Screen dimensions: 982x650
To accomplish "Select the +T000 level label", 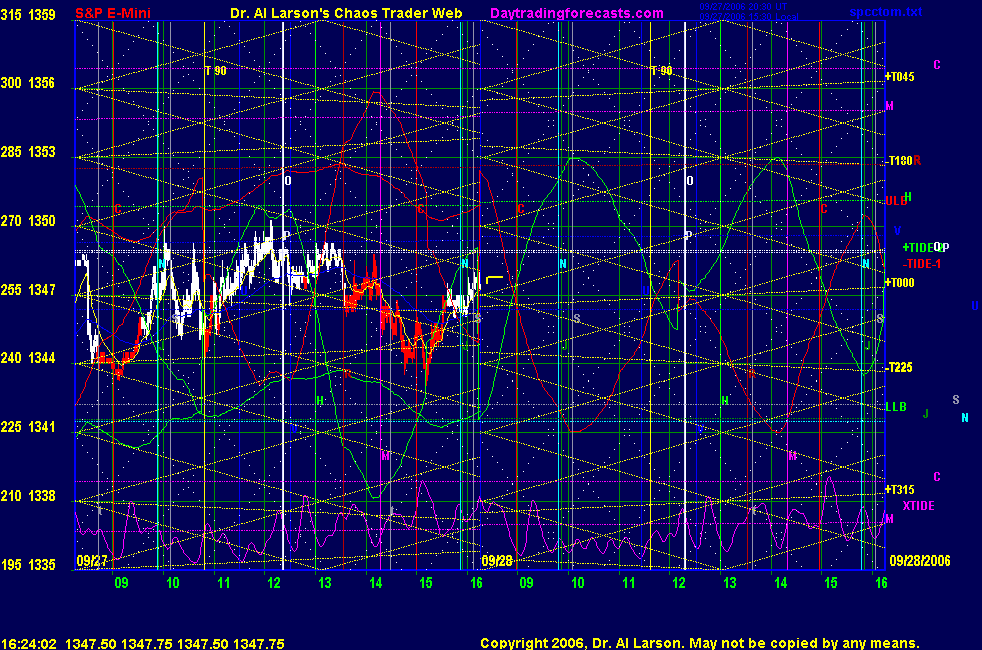I will (x=900, y=283).
